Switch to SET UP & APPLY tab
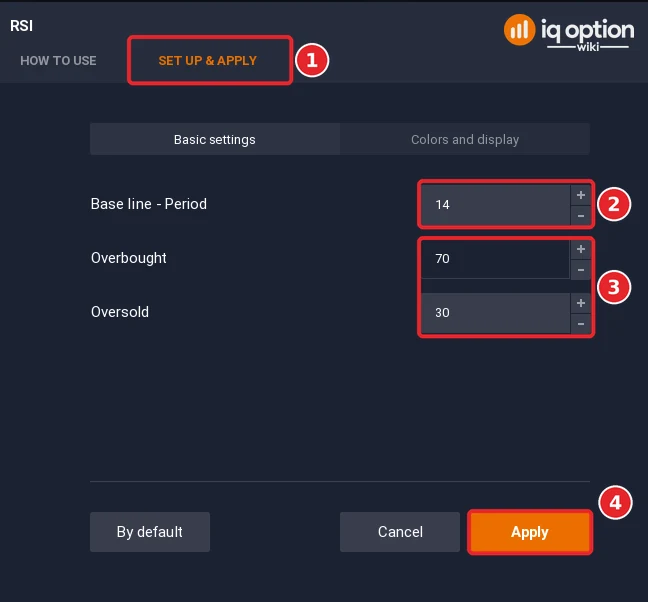 tap(208, 61)
